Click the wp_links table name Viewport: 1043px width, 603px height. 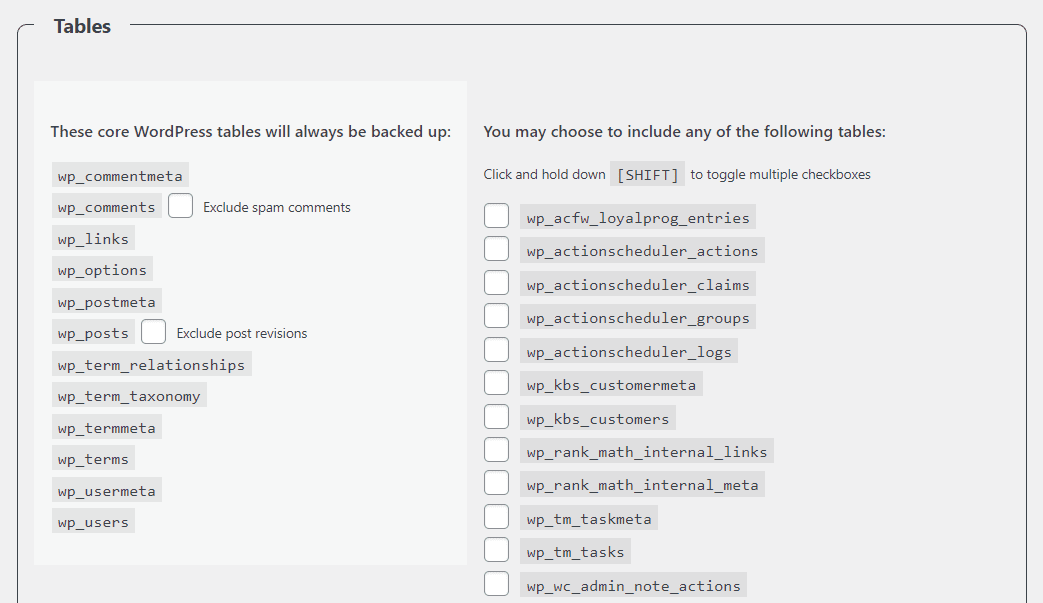click(x=93, y=239)
